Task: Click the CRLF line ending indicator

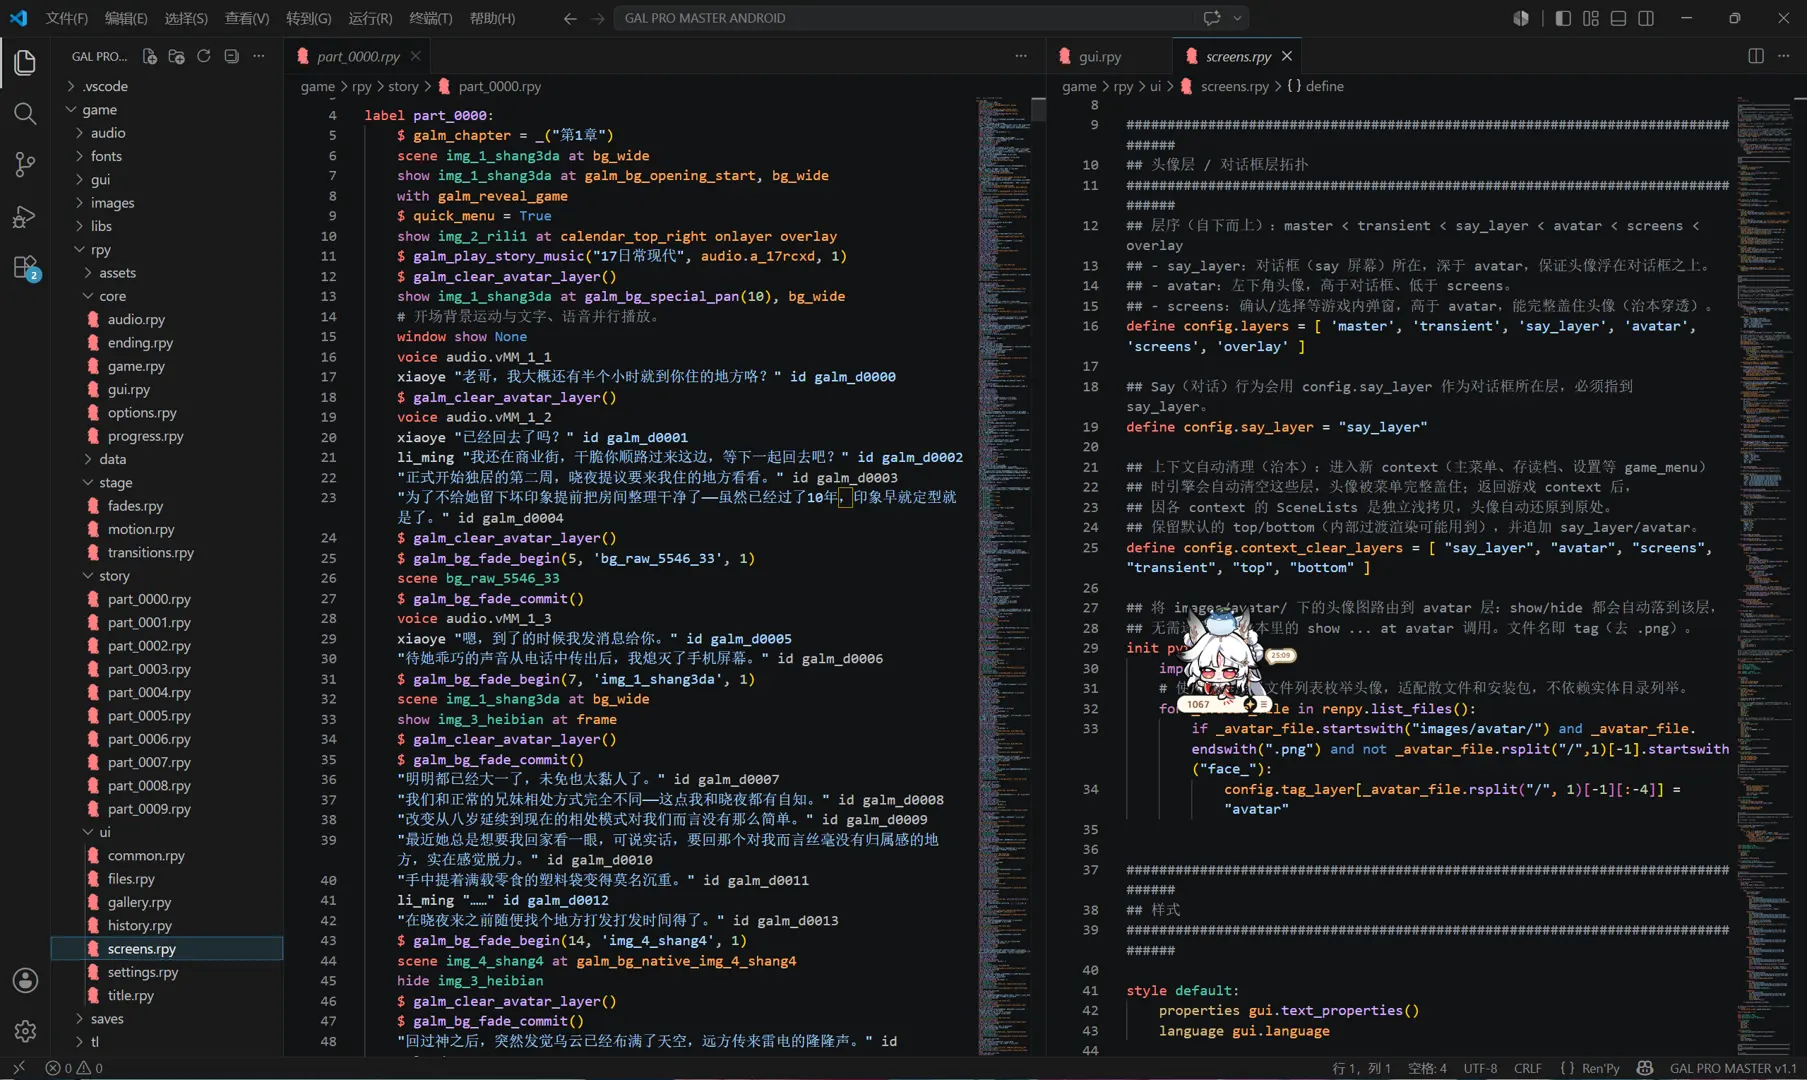Action: pyautogui.click(x=1527, y=1068)
